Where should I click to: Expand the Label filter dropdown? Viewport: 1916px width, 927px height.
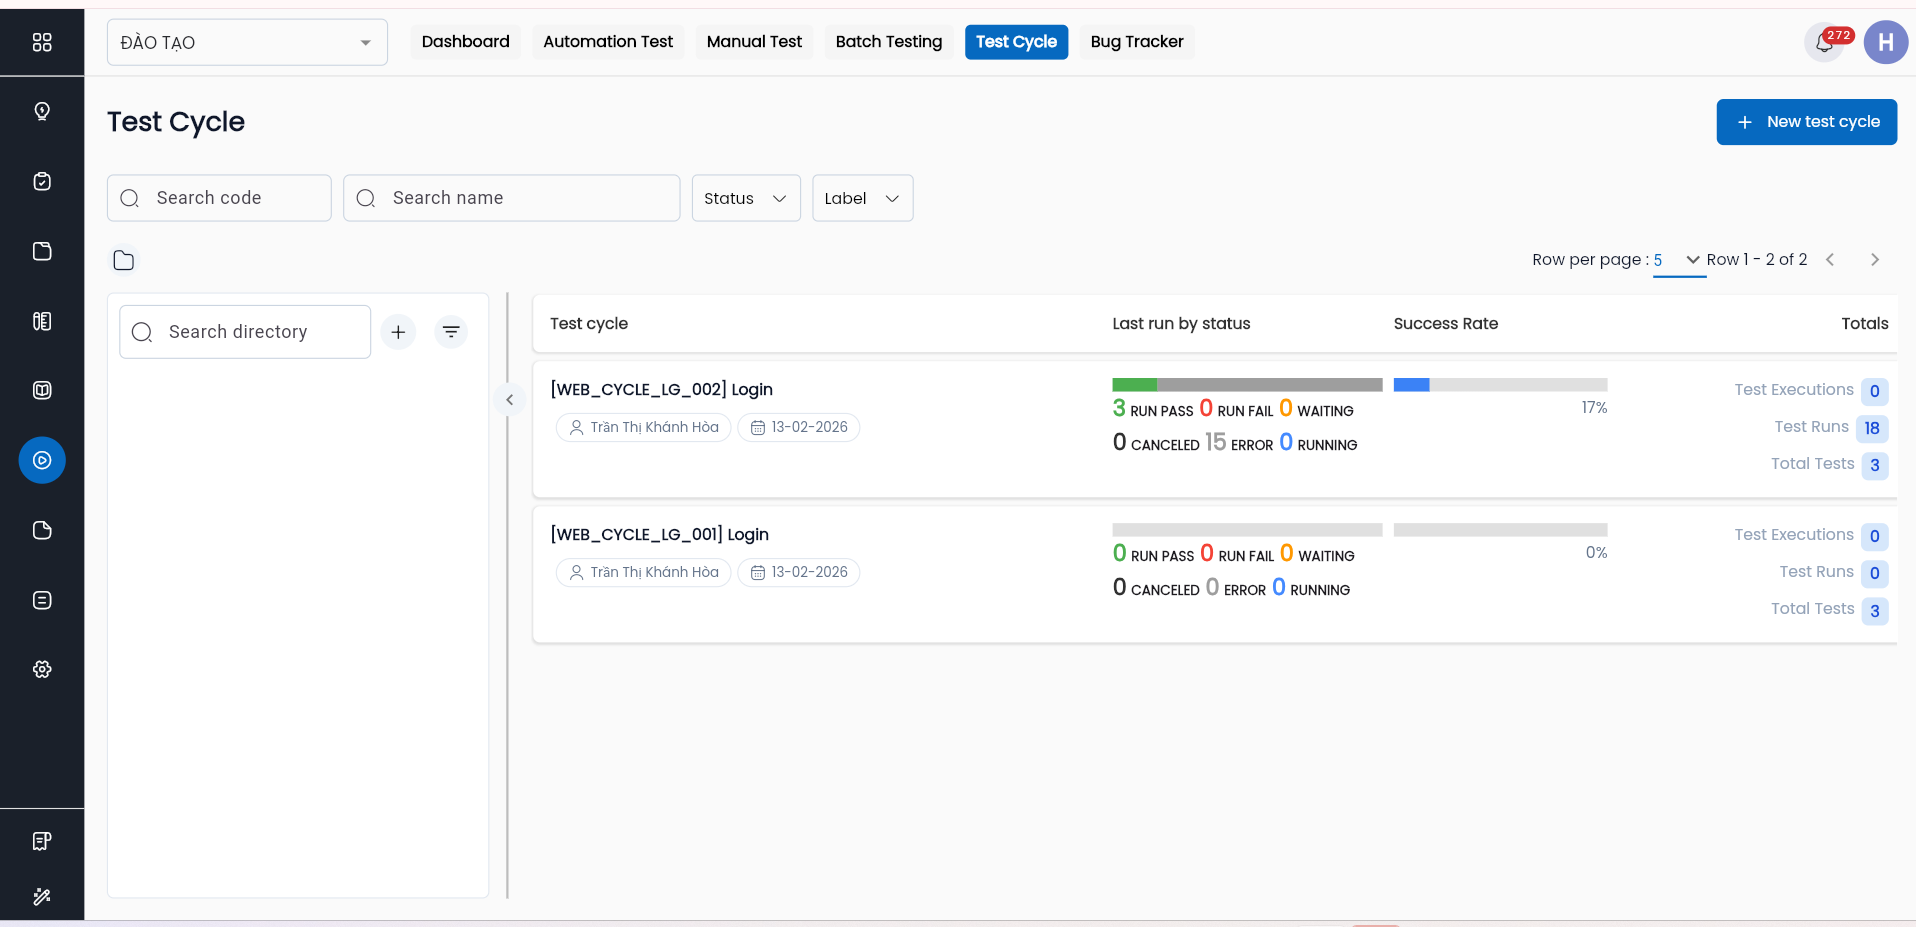pos(862,198)
